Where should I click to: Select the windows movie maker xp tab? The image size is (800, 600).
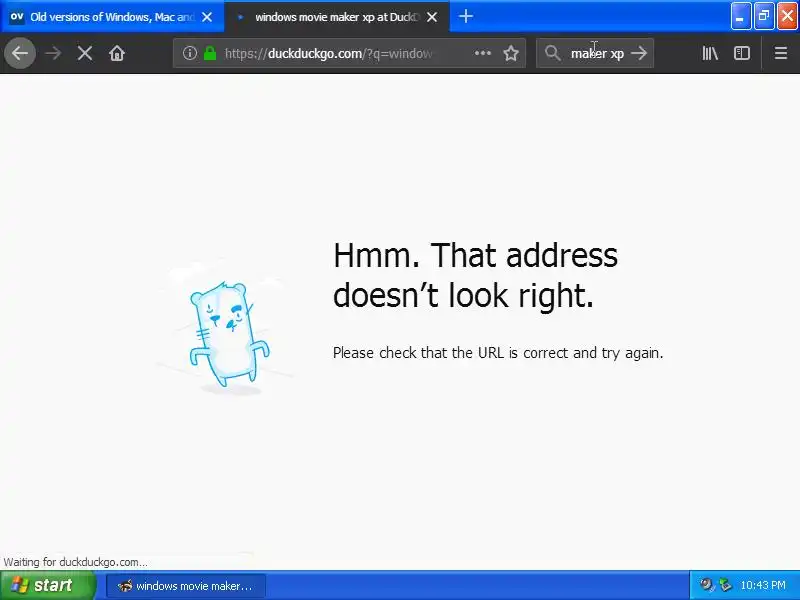337,17
